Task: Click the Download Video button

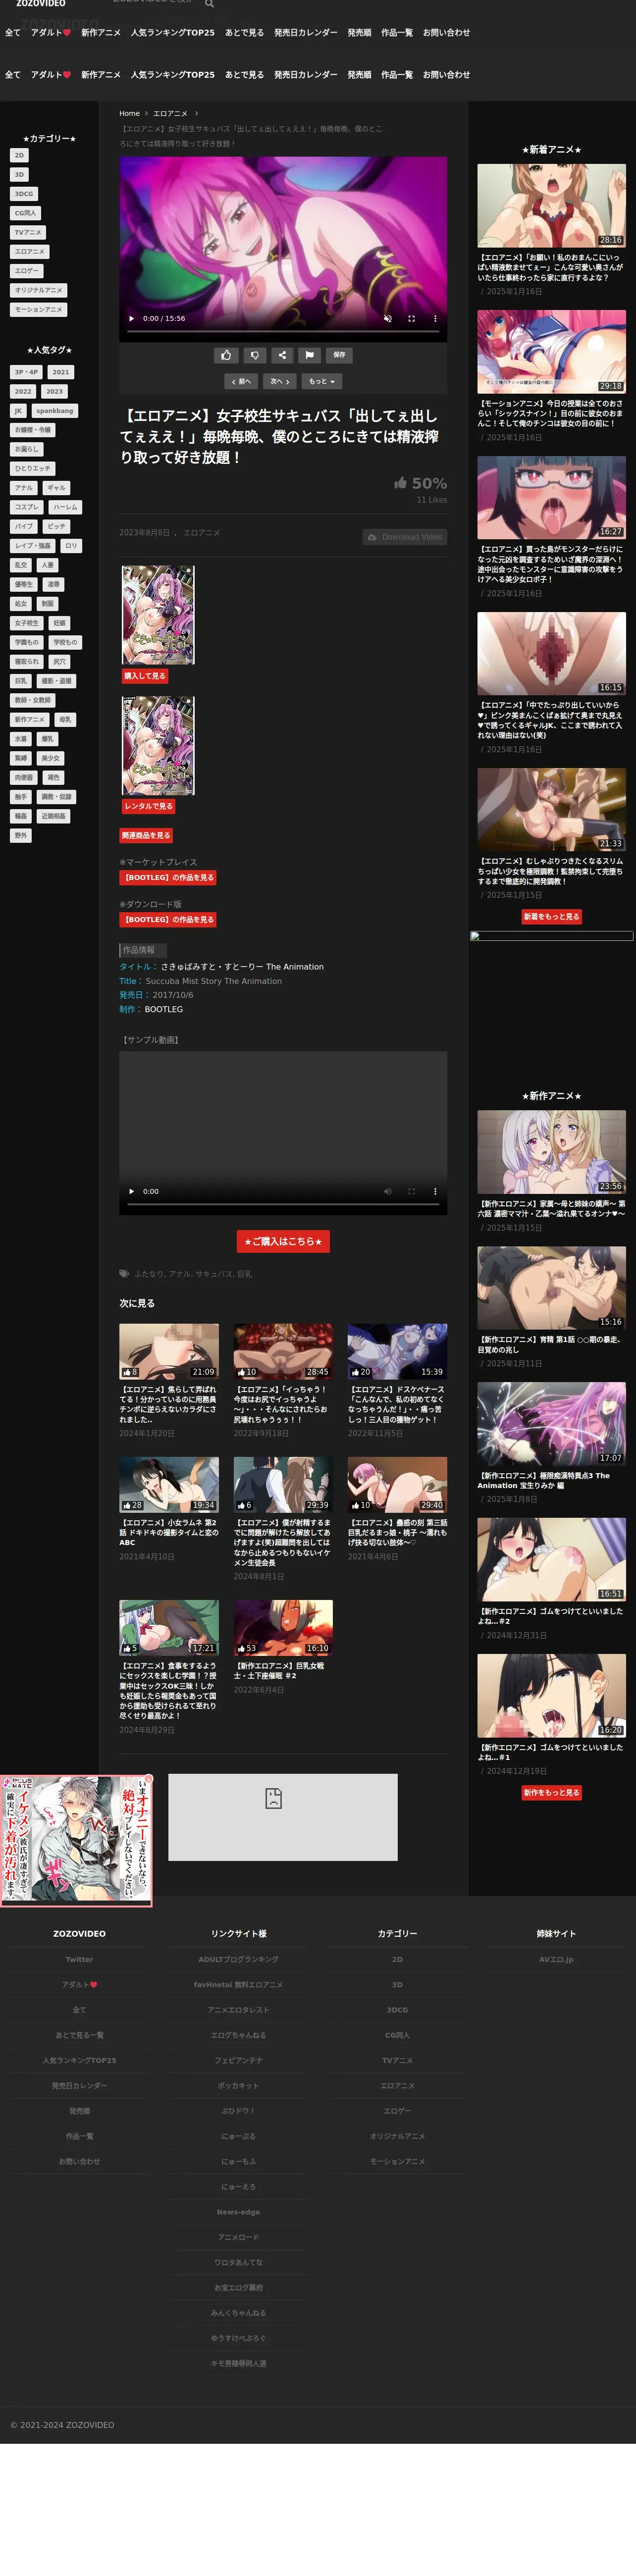Action: [404, 537]
